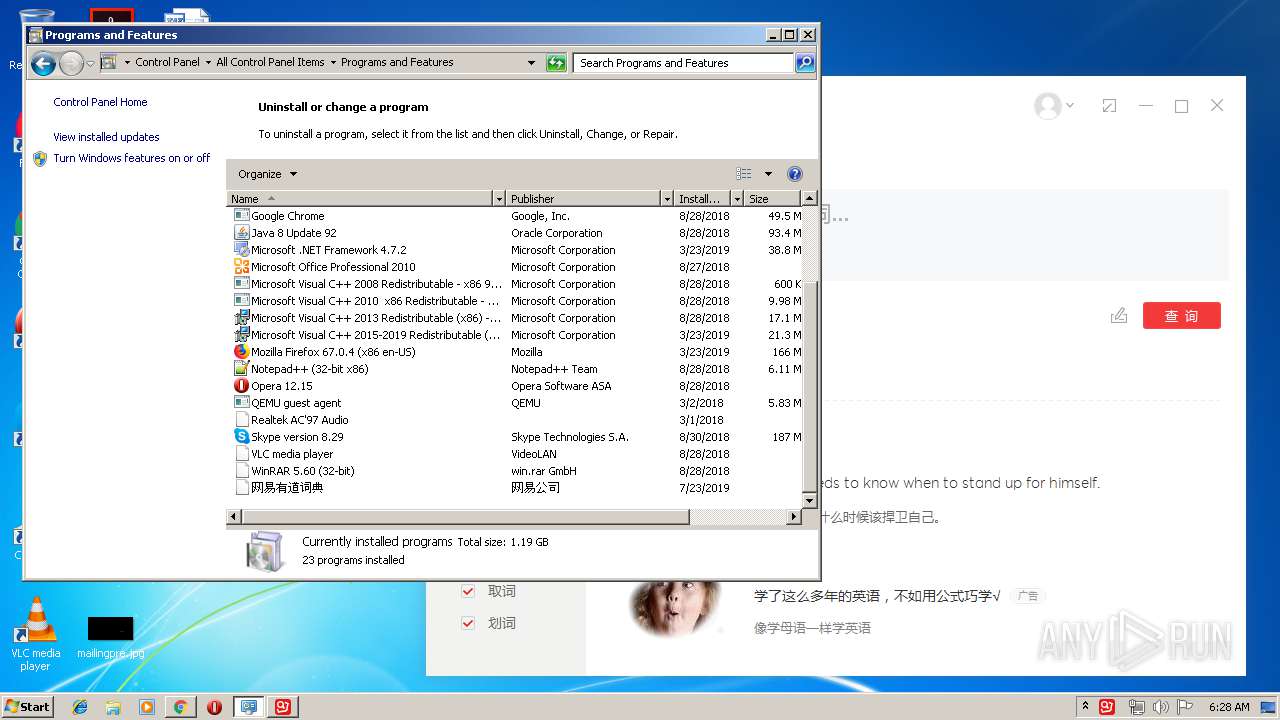Viewport: 1280px width, 720px height.
Task: Click the Youdao dictionary taskbar button
Action: point(283,707)
